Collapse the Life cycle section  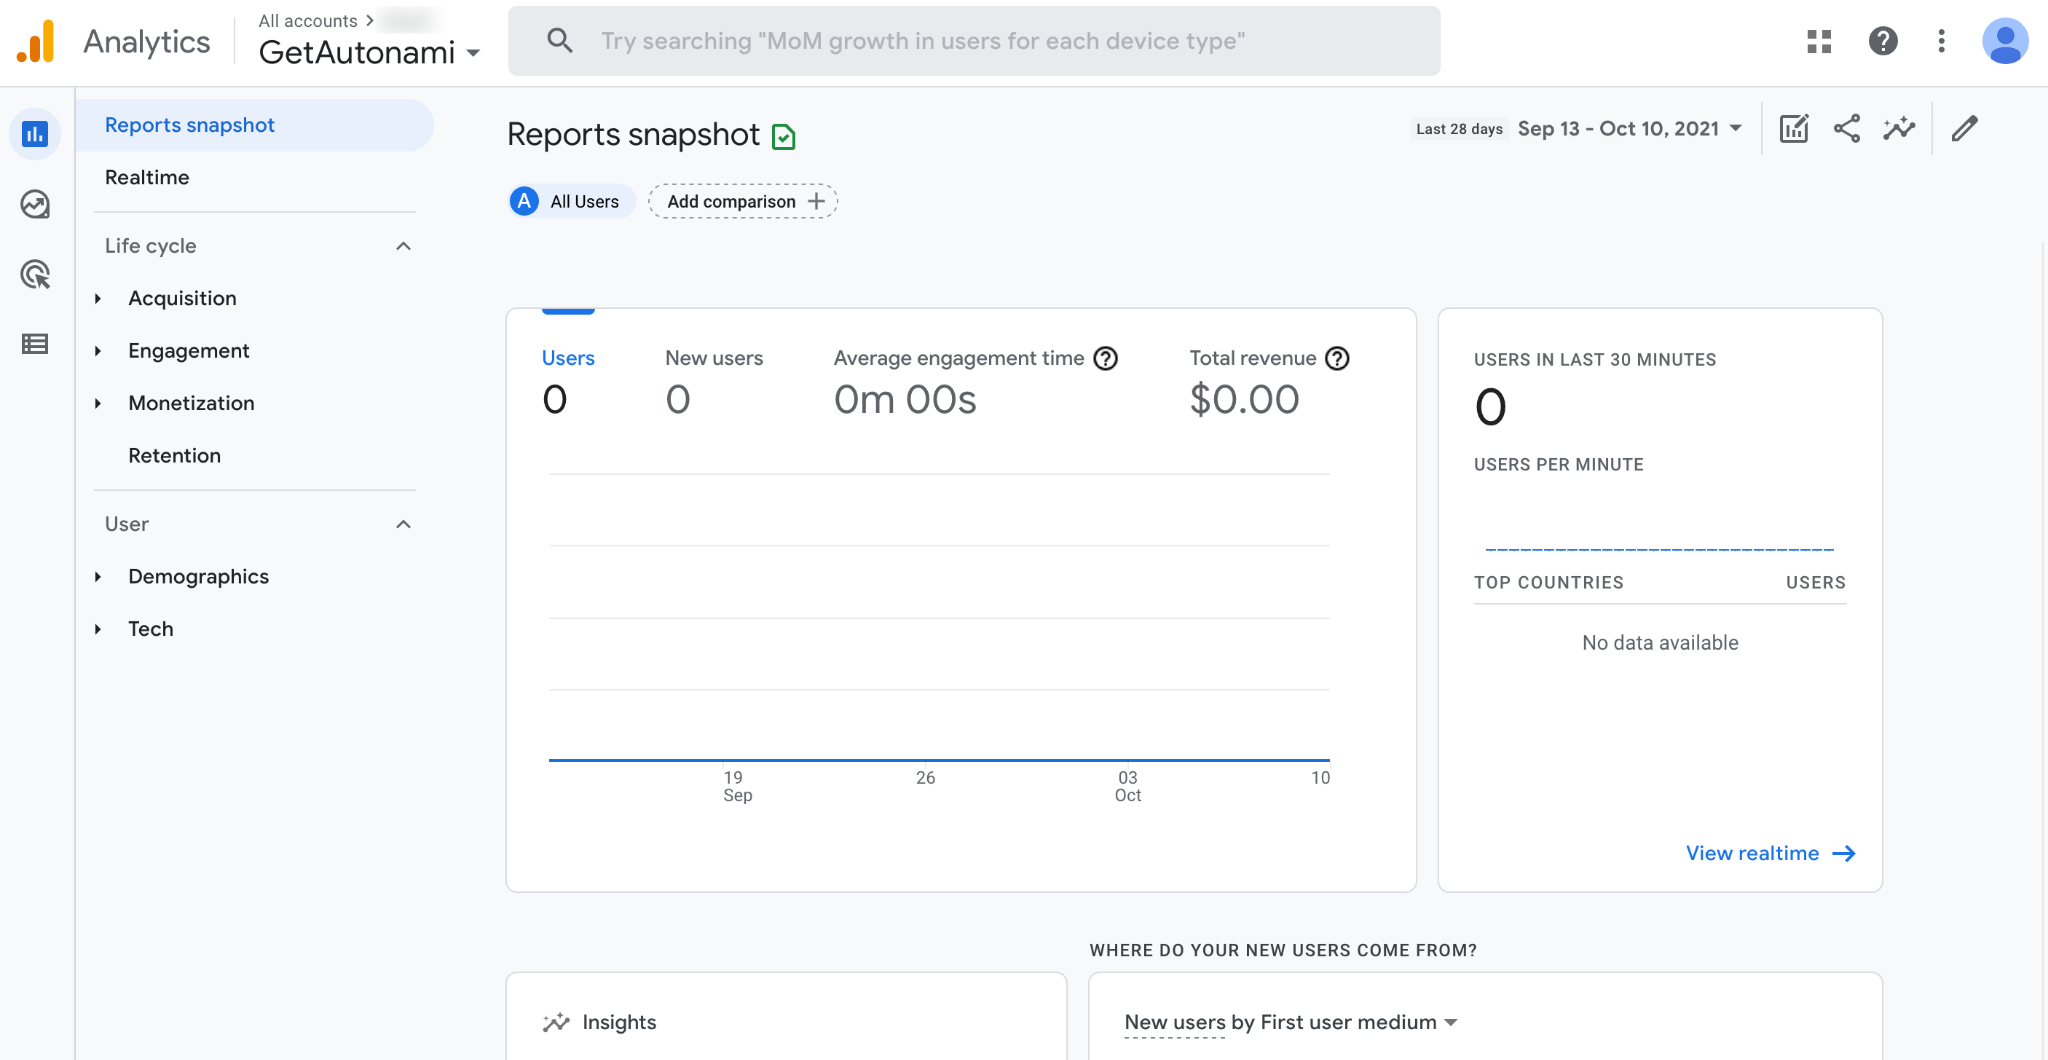pos(403,245)
